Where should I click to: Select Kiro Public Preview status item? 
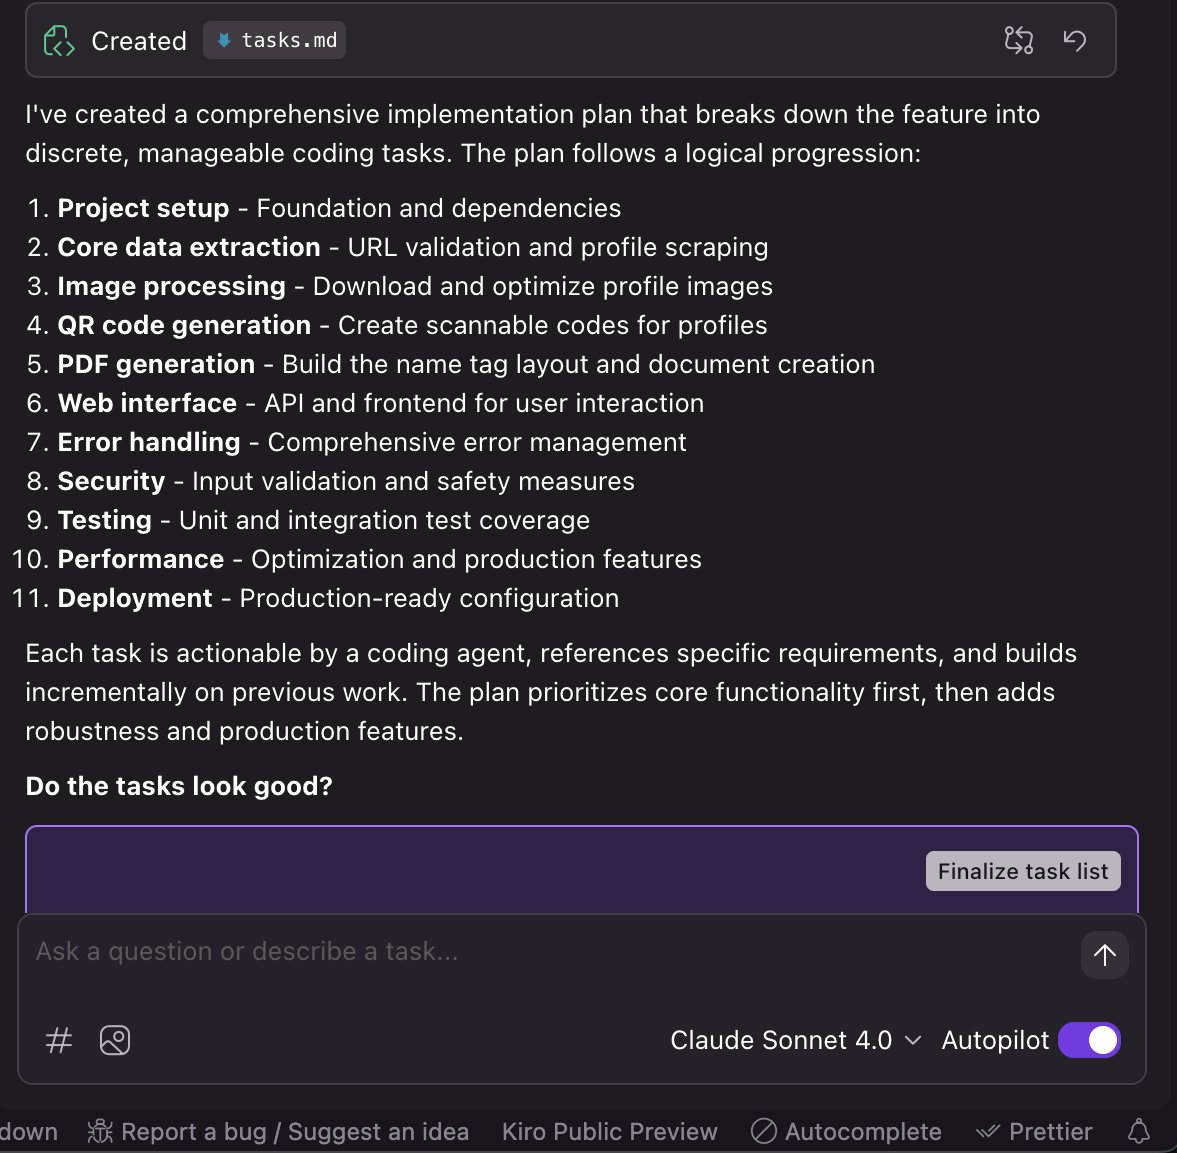(609, 1131)
